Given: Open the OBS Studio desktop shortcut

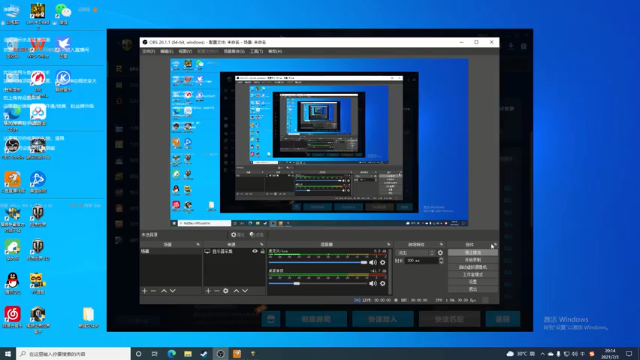Looking at the screenshot, I should click(x=12, y=149).
